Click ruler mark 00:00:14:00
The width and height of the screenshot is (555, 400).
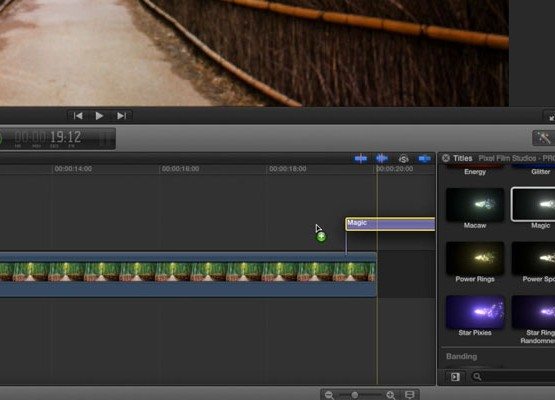click(x=73, y=169)
